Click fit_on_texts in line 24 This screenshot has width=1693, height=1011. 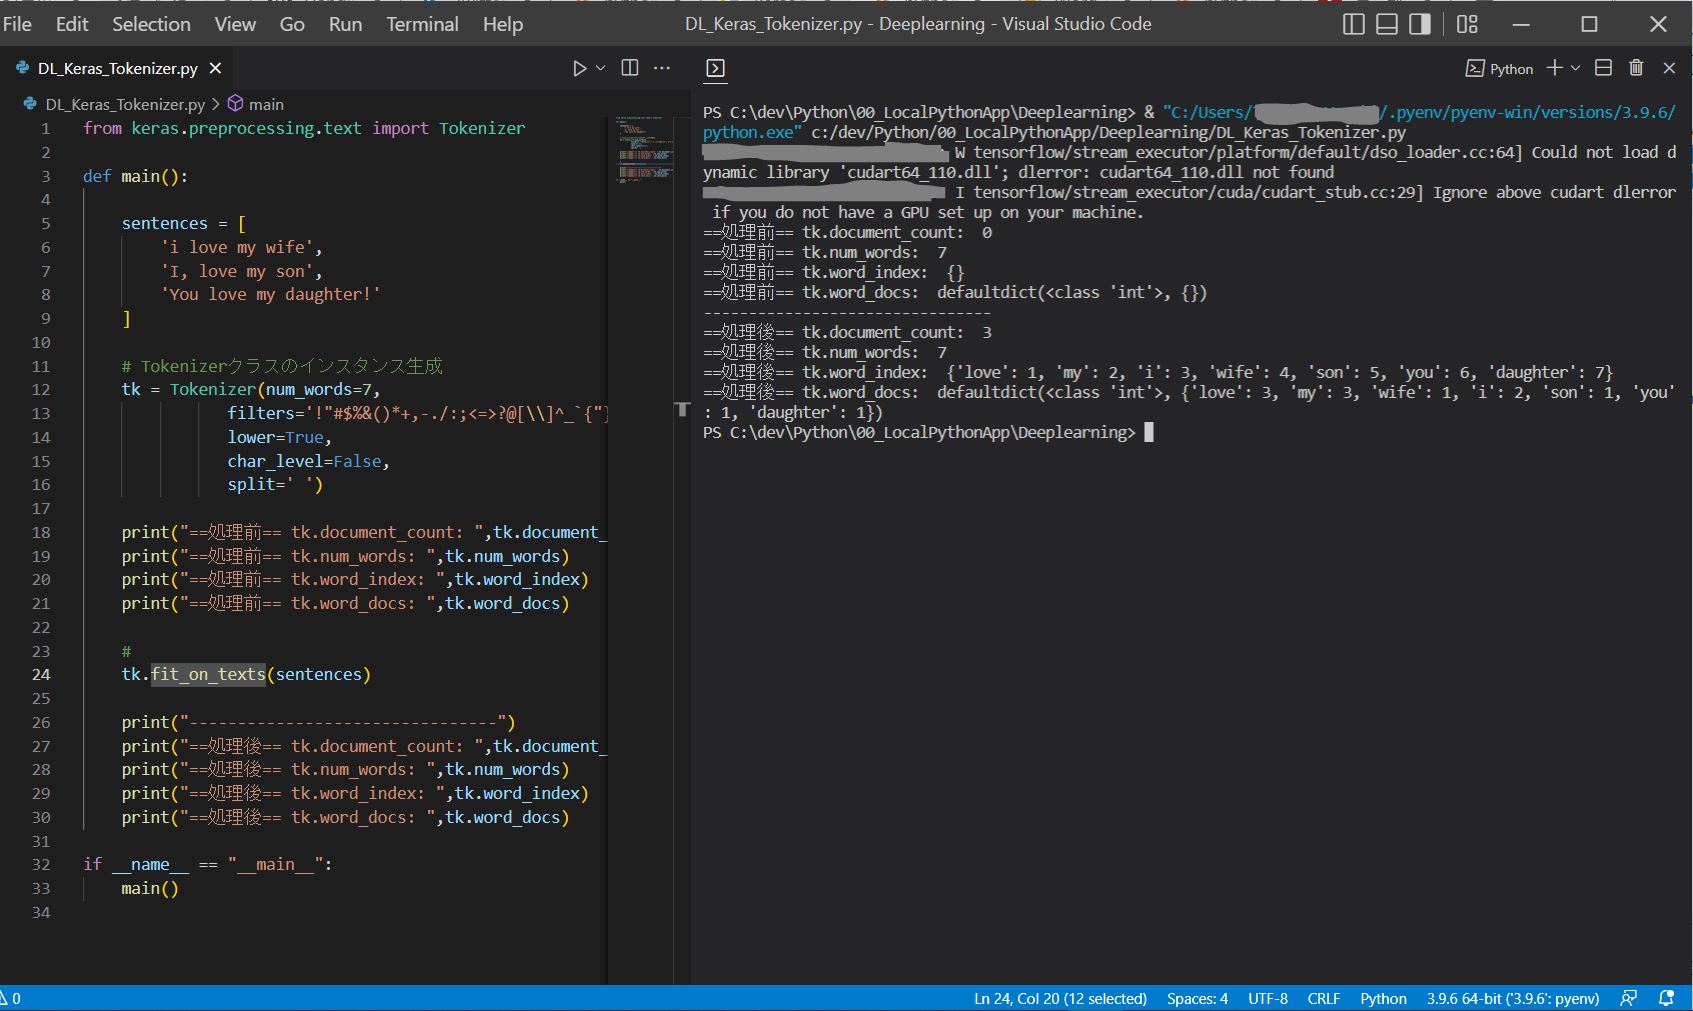coord(209,674)
